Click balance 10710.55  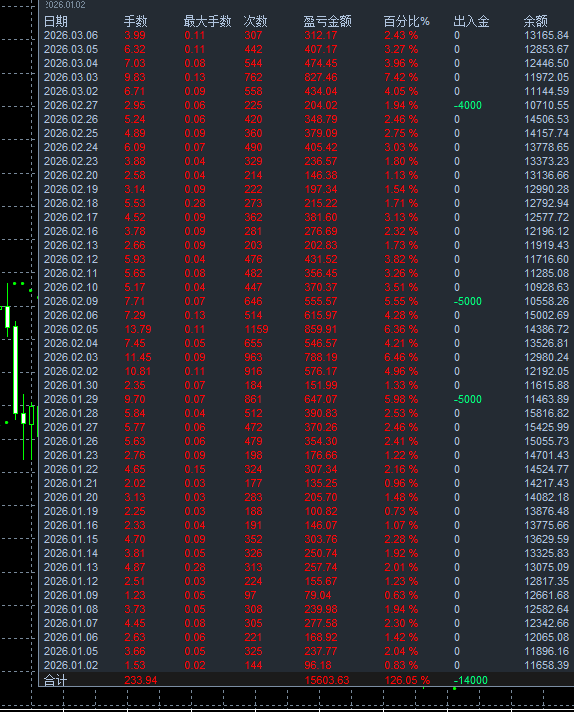546,105
